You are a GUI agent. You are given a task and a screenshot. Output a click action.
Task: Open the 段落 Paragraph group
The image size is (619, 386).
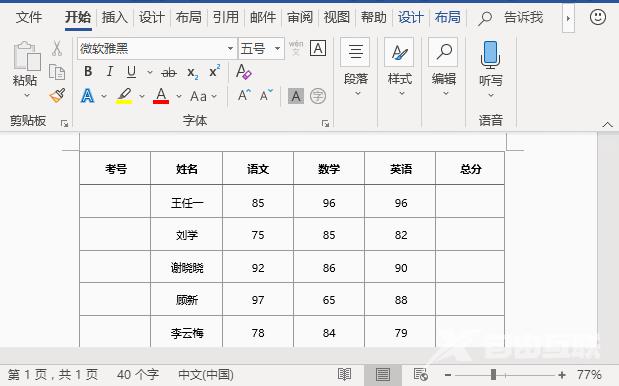point(356,67)
